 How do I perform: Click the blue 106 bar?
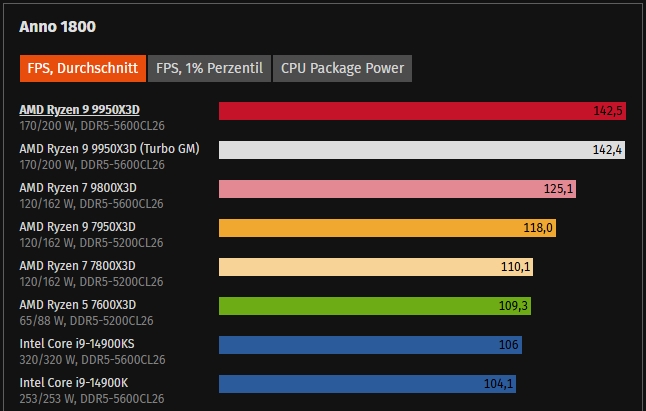pos(370,345)
